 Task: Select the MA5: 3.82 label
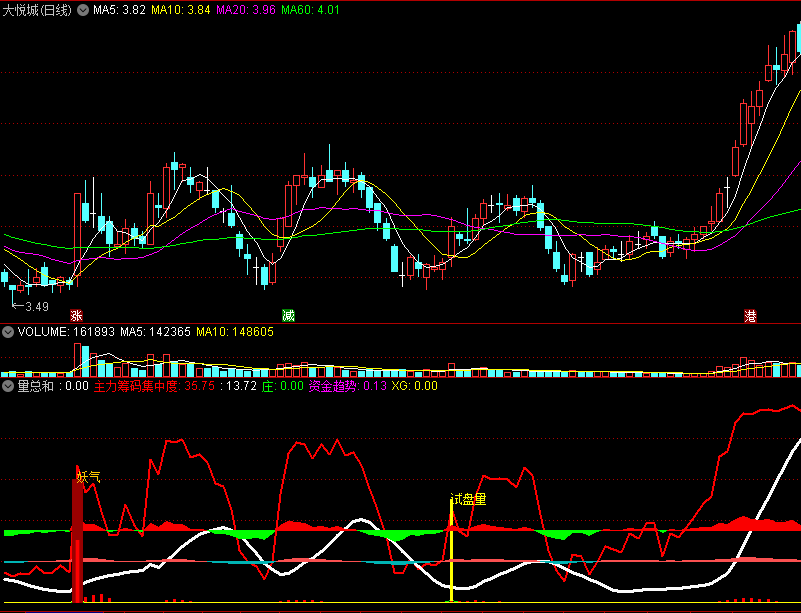coord(119,10)
